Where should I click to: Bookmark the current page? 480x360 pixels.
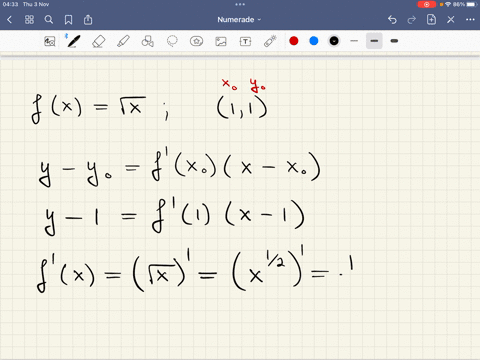[x=68, y=20]
